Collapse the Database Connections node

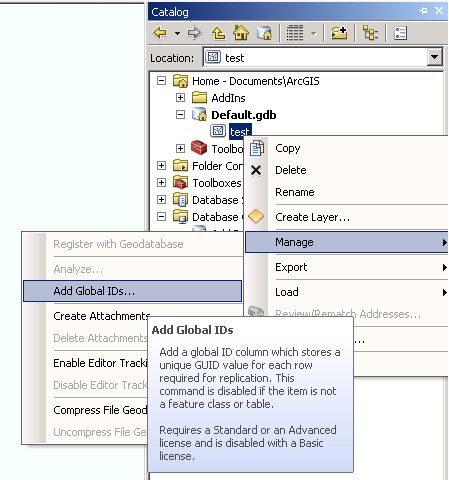tap(161, 217)
